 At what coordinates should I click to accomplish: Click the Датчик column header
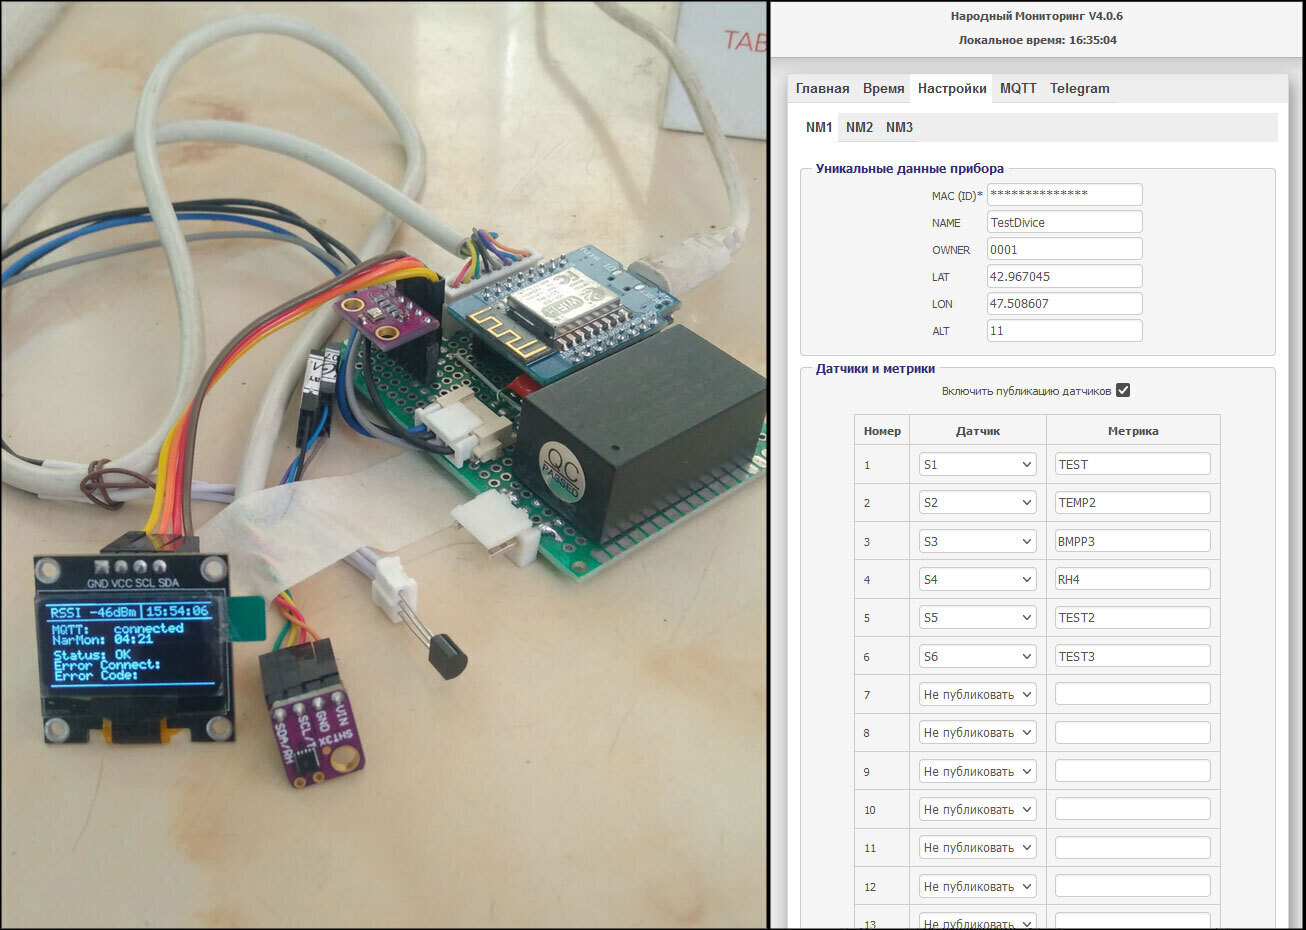click(978, 431)
